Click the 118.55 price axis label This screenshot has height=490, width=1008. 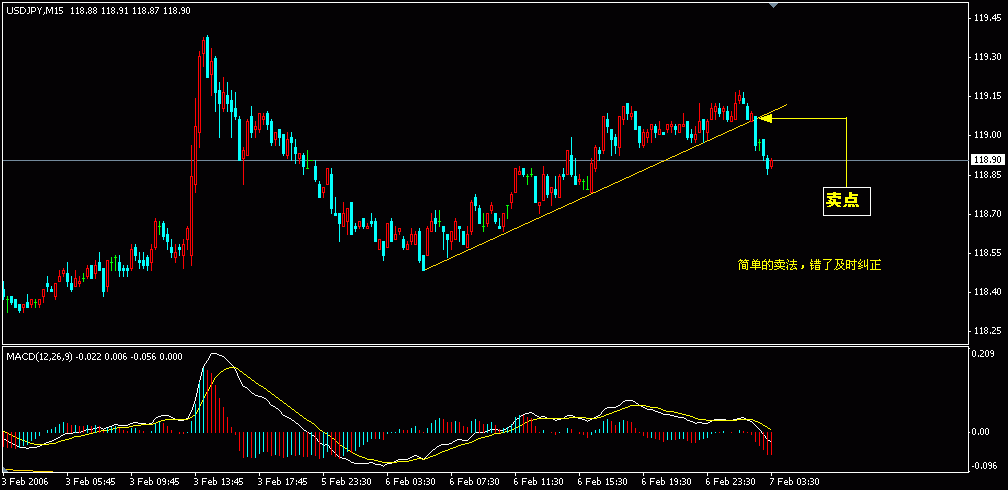pos(987,253)
